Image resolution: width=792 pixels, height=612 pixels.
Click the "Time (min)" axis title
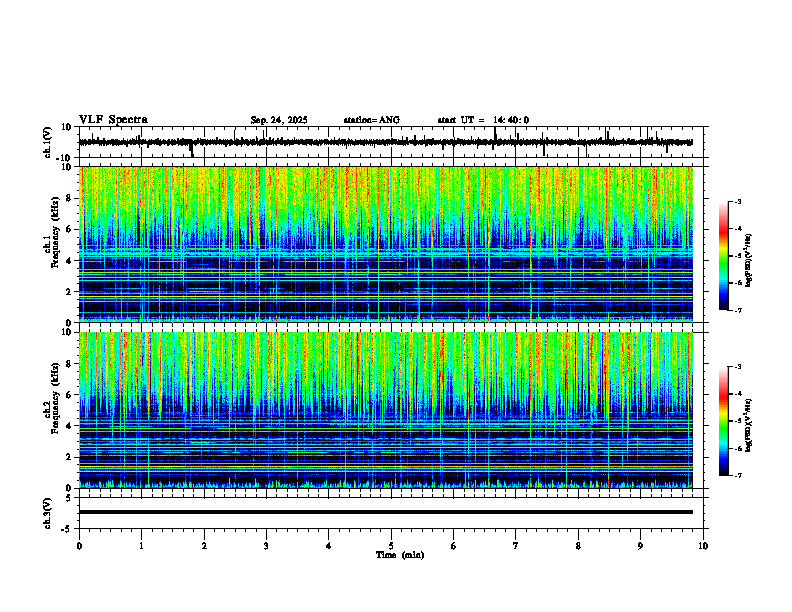click(400, 555)
